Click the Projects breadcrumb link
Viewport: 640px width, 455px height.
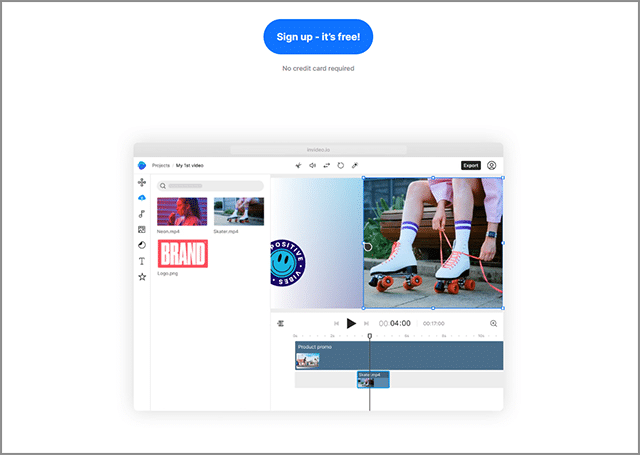[161, 165]
